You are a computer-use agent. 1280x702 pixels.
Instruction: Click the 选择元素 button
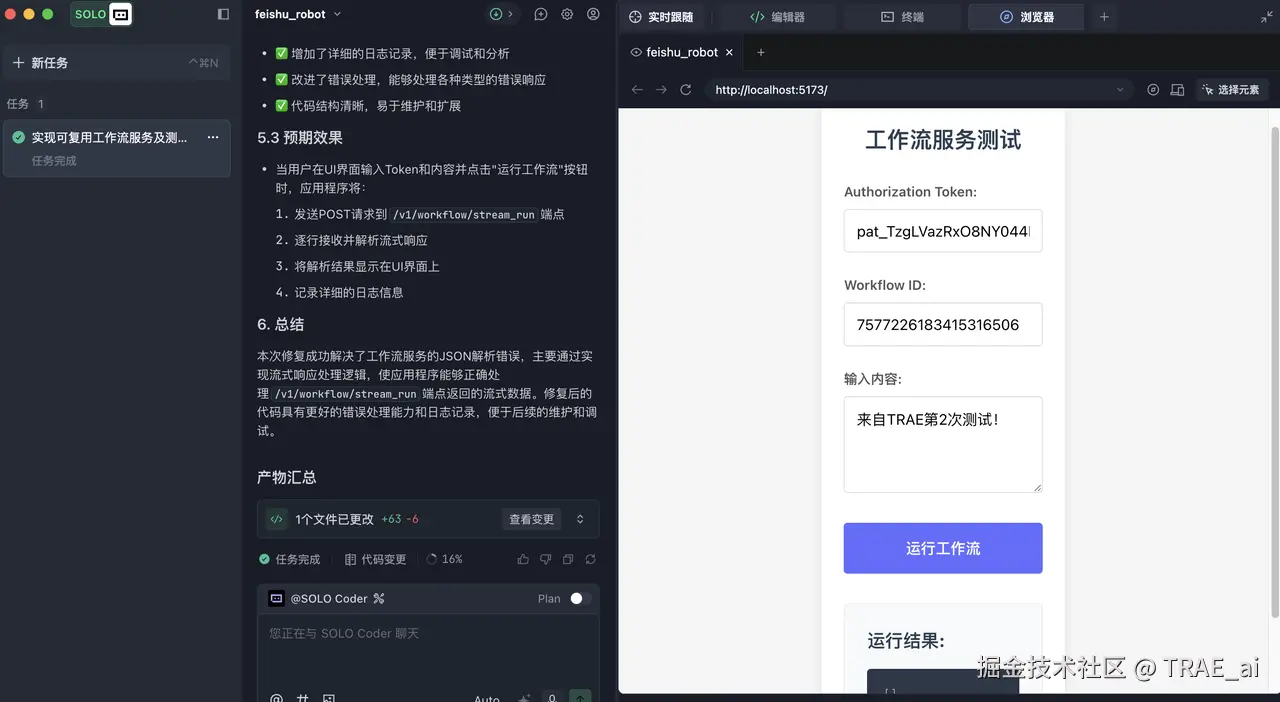(x=1232, y=90)
